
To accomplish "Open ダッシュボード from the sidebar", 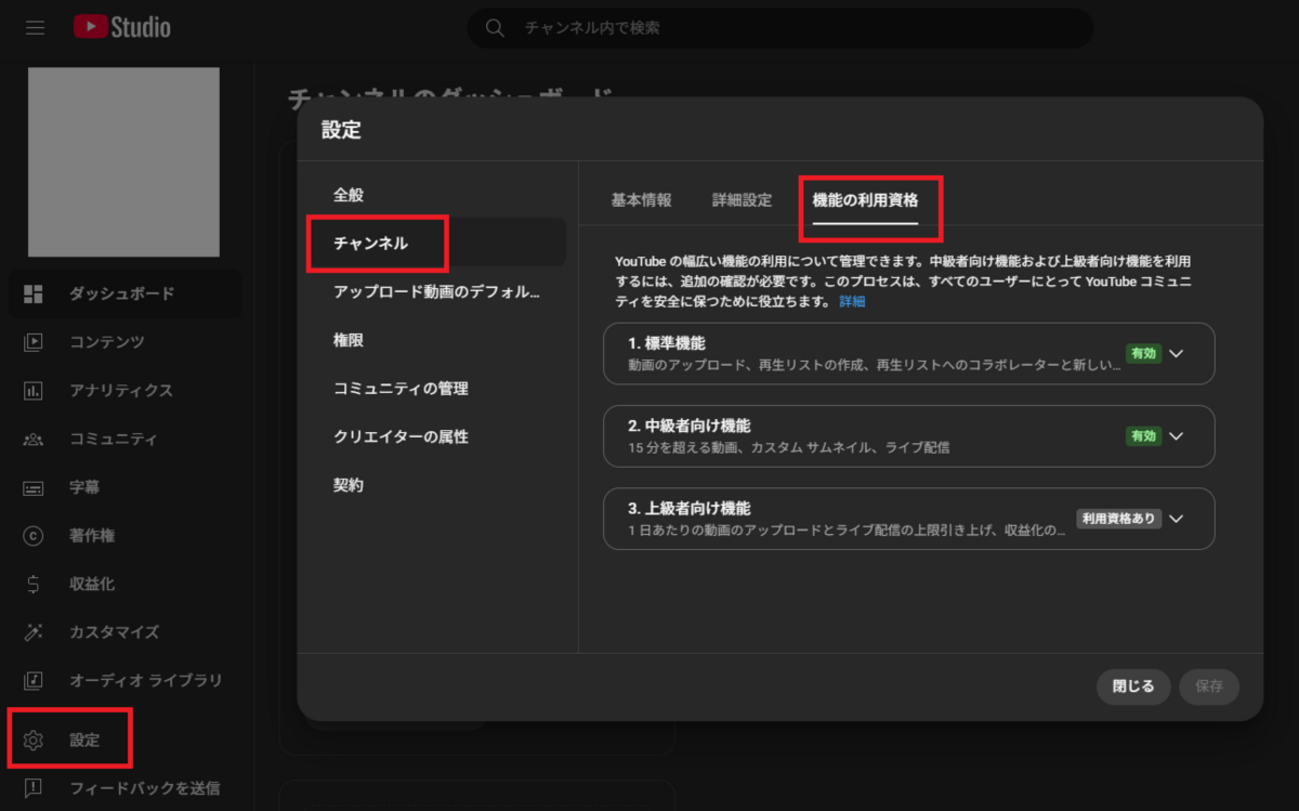I will coord(121,294).
